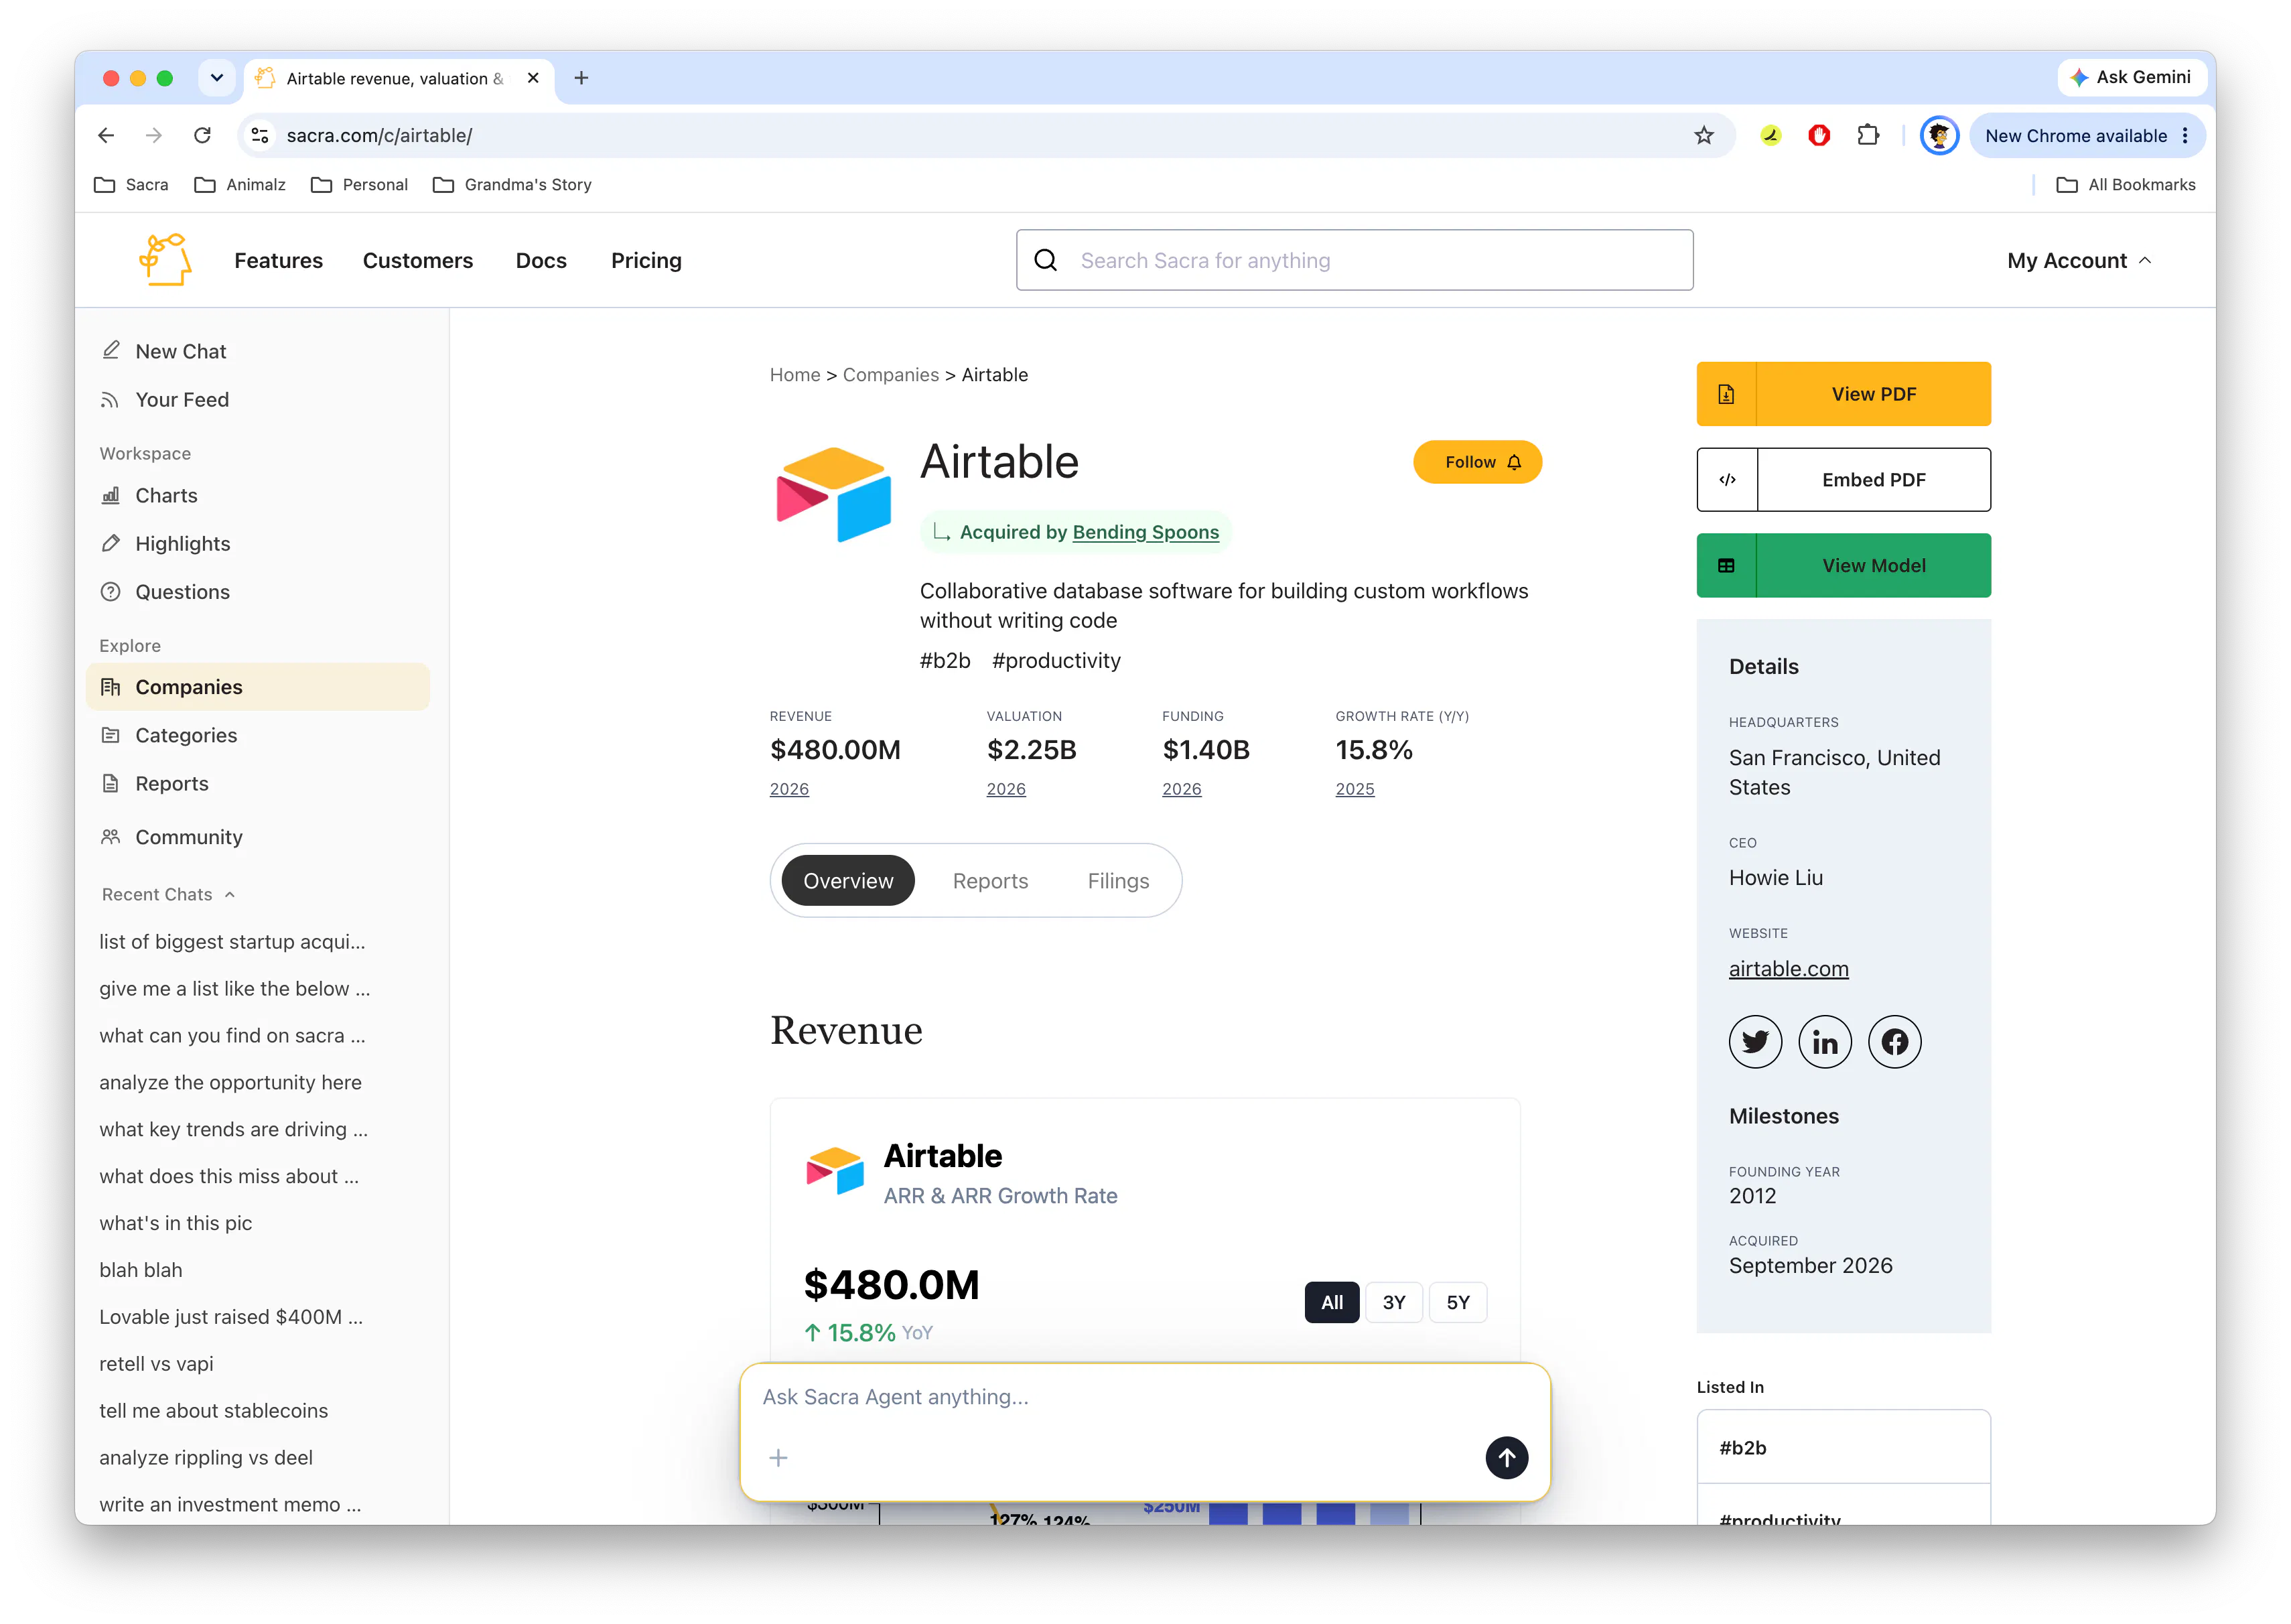Viewport: 2291px width, 1624px height.
Task: Switch to the Filings tab
Action: pos(1118,881)
